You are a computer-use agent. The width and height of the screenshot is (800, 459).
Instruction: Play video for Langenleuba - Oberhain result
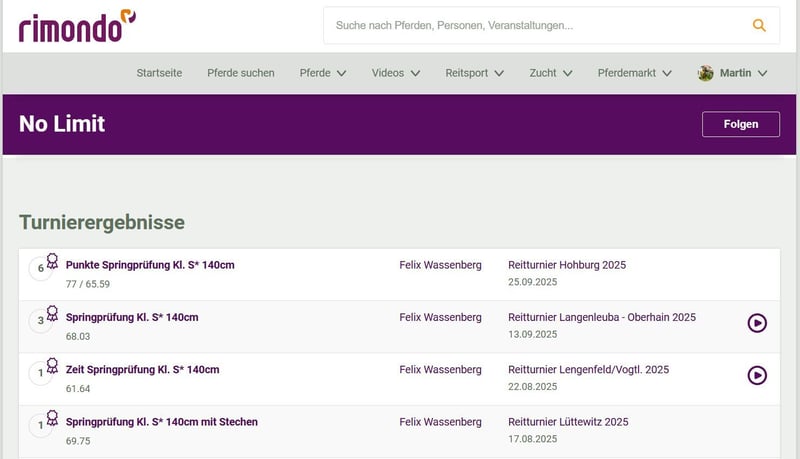(x=757, y=323)
